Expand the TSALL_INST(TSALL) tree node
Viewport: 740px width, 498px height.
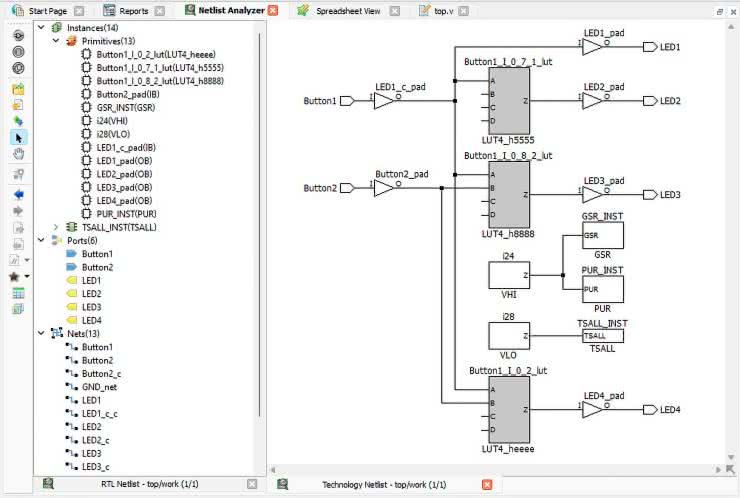(56, 227)
